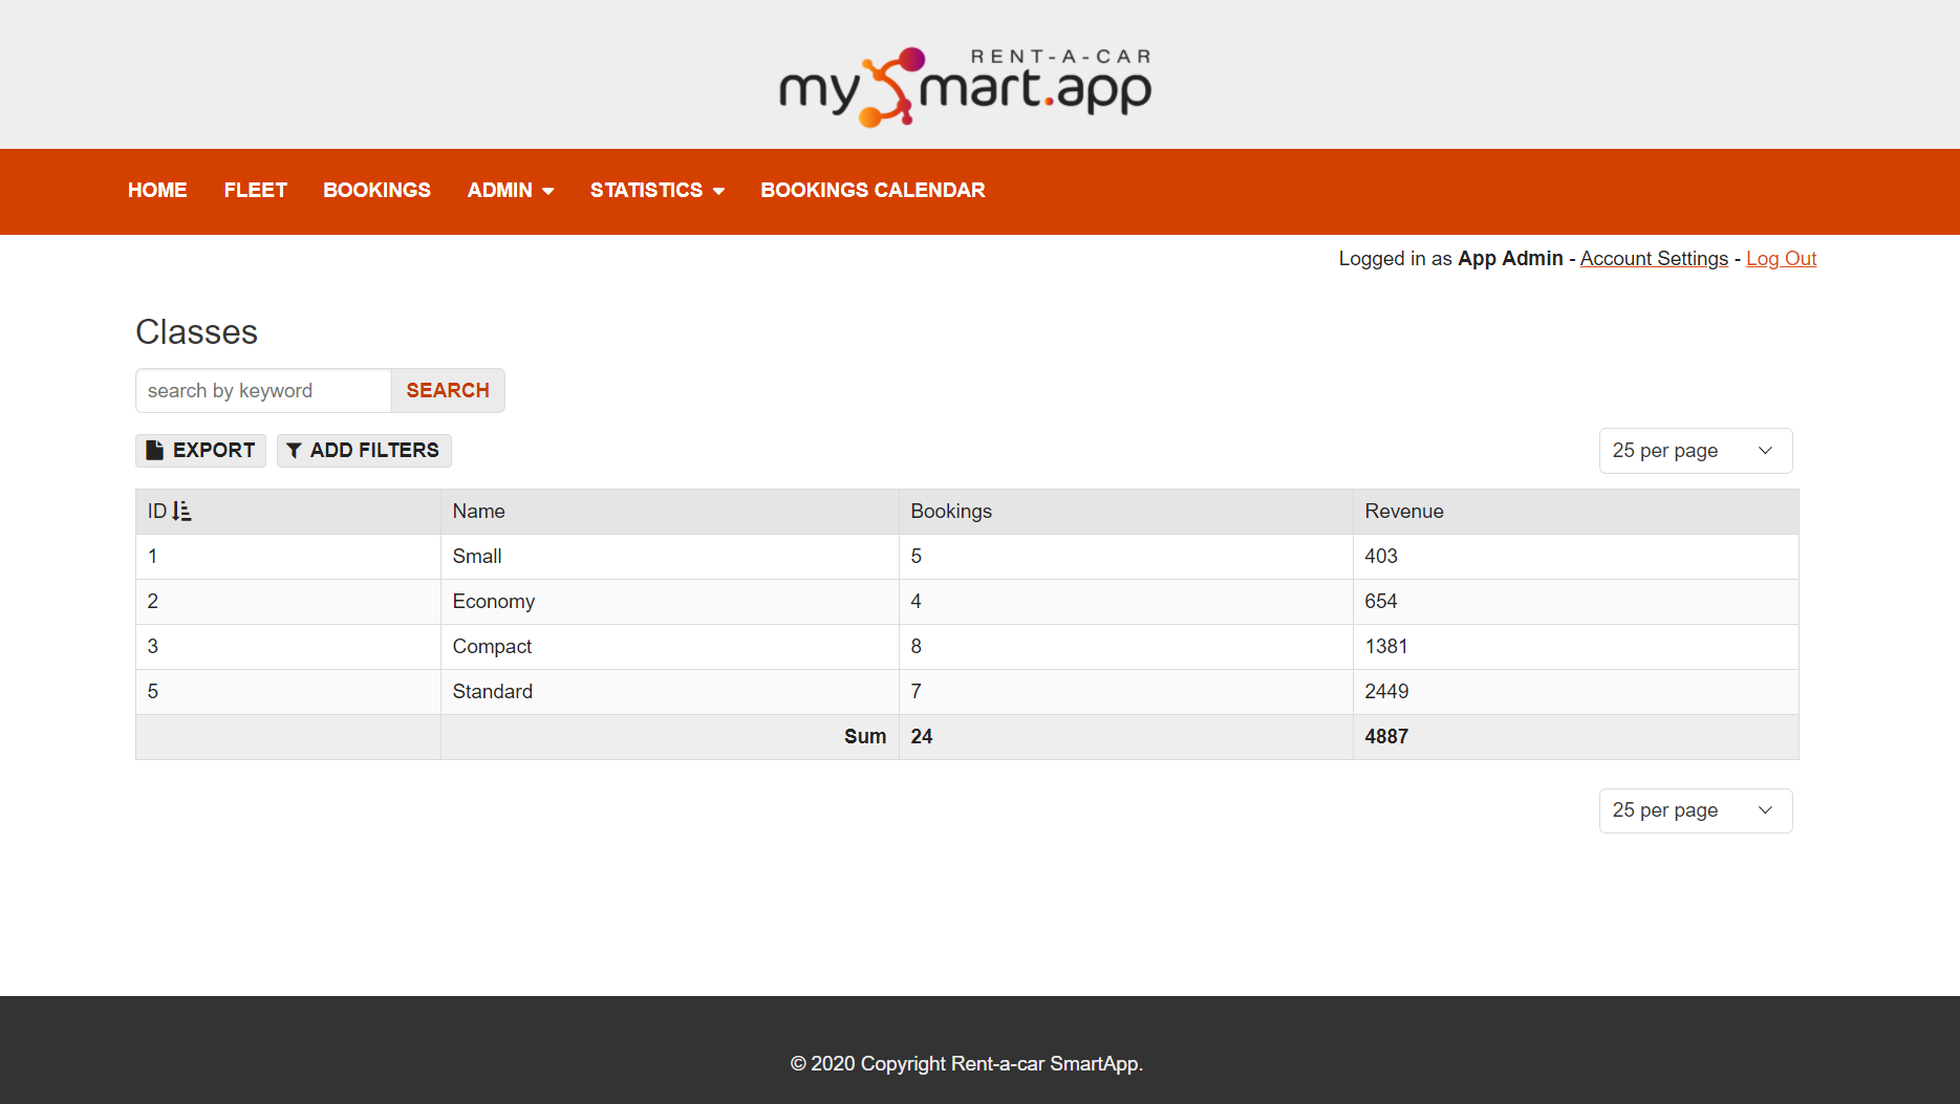Select row for Economy class
This screenshot has width=1960, height=1104.
point(493,601)
